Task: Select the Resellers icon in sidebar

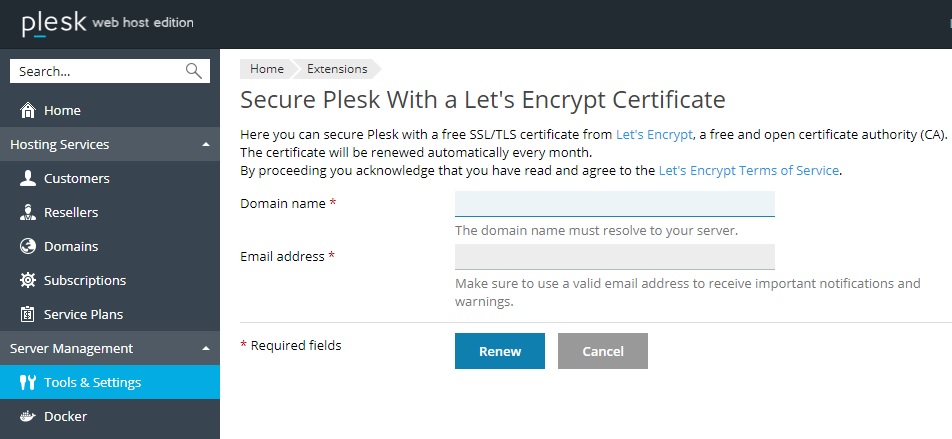Action: (28, 212)
